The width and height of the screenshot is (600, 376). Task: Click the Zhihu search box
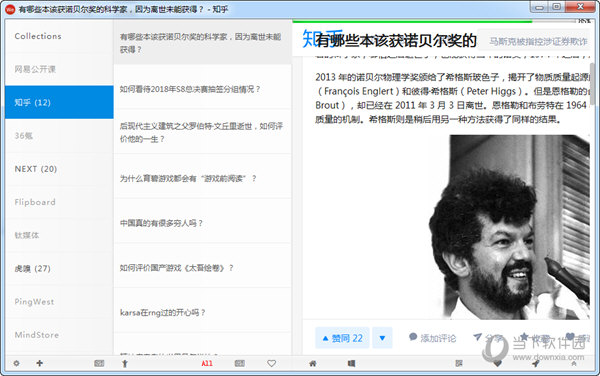click(x=534, y=41)
